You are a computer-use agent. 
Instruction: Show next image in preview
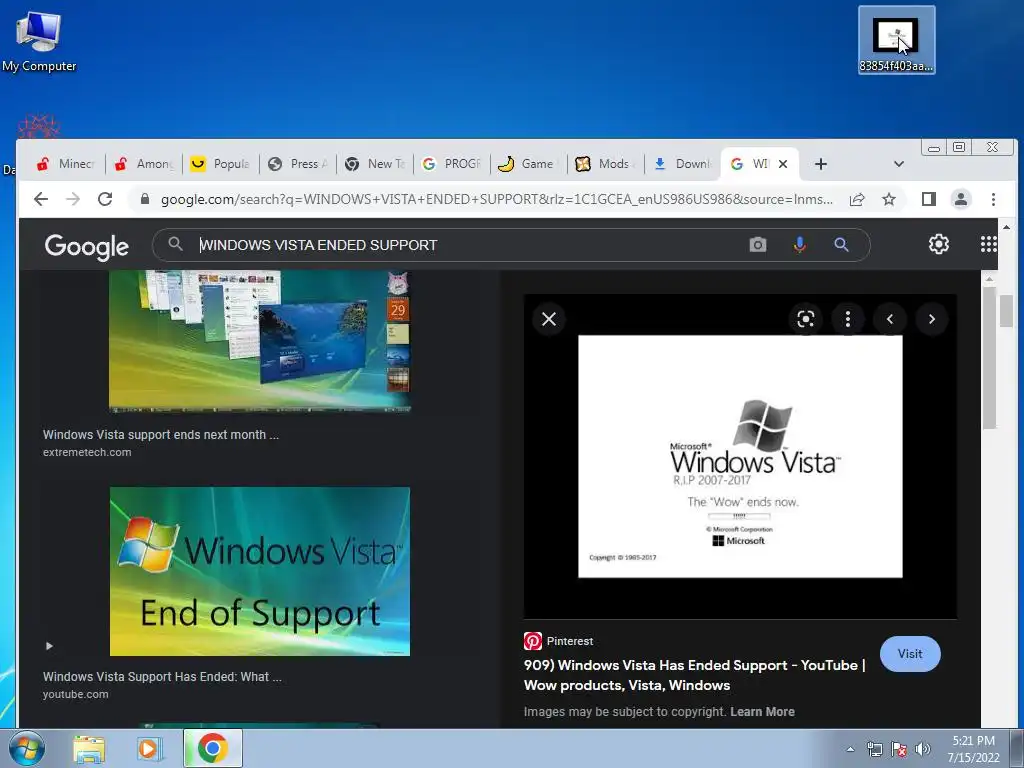(x=932, y=319)
